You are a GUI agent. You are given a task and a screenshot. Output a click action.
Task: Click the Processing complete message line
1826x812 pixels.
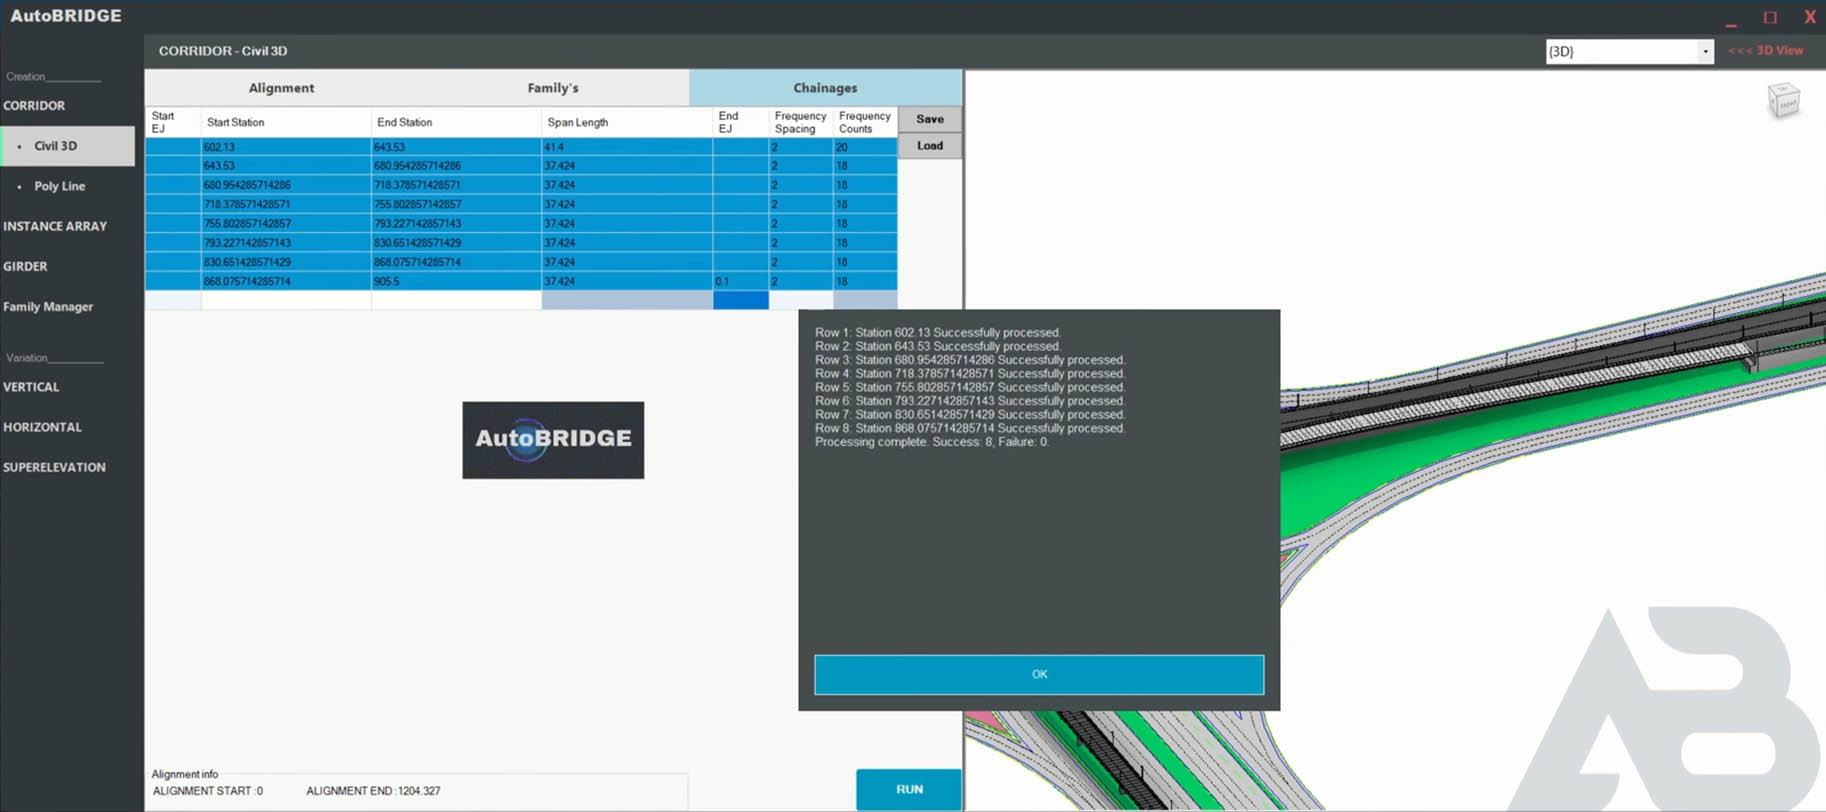pos(932,442)
